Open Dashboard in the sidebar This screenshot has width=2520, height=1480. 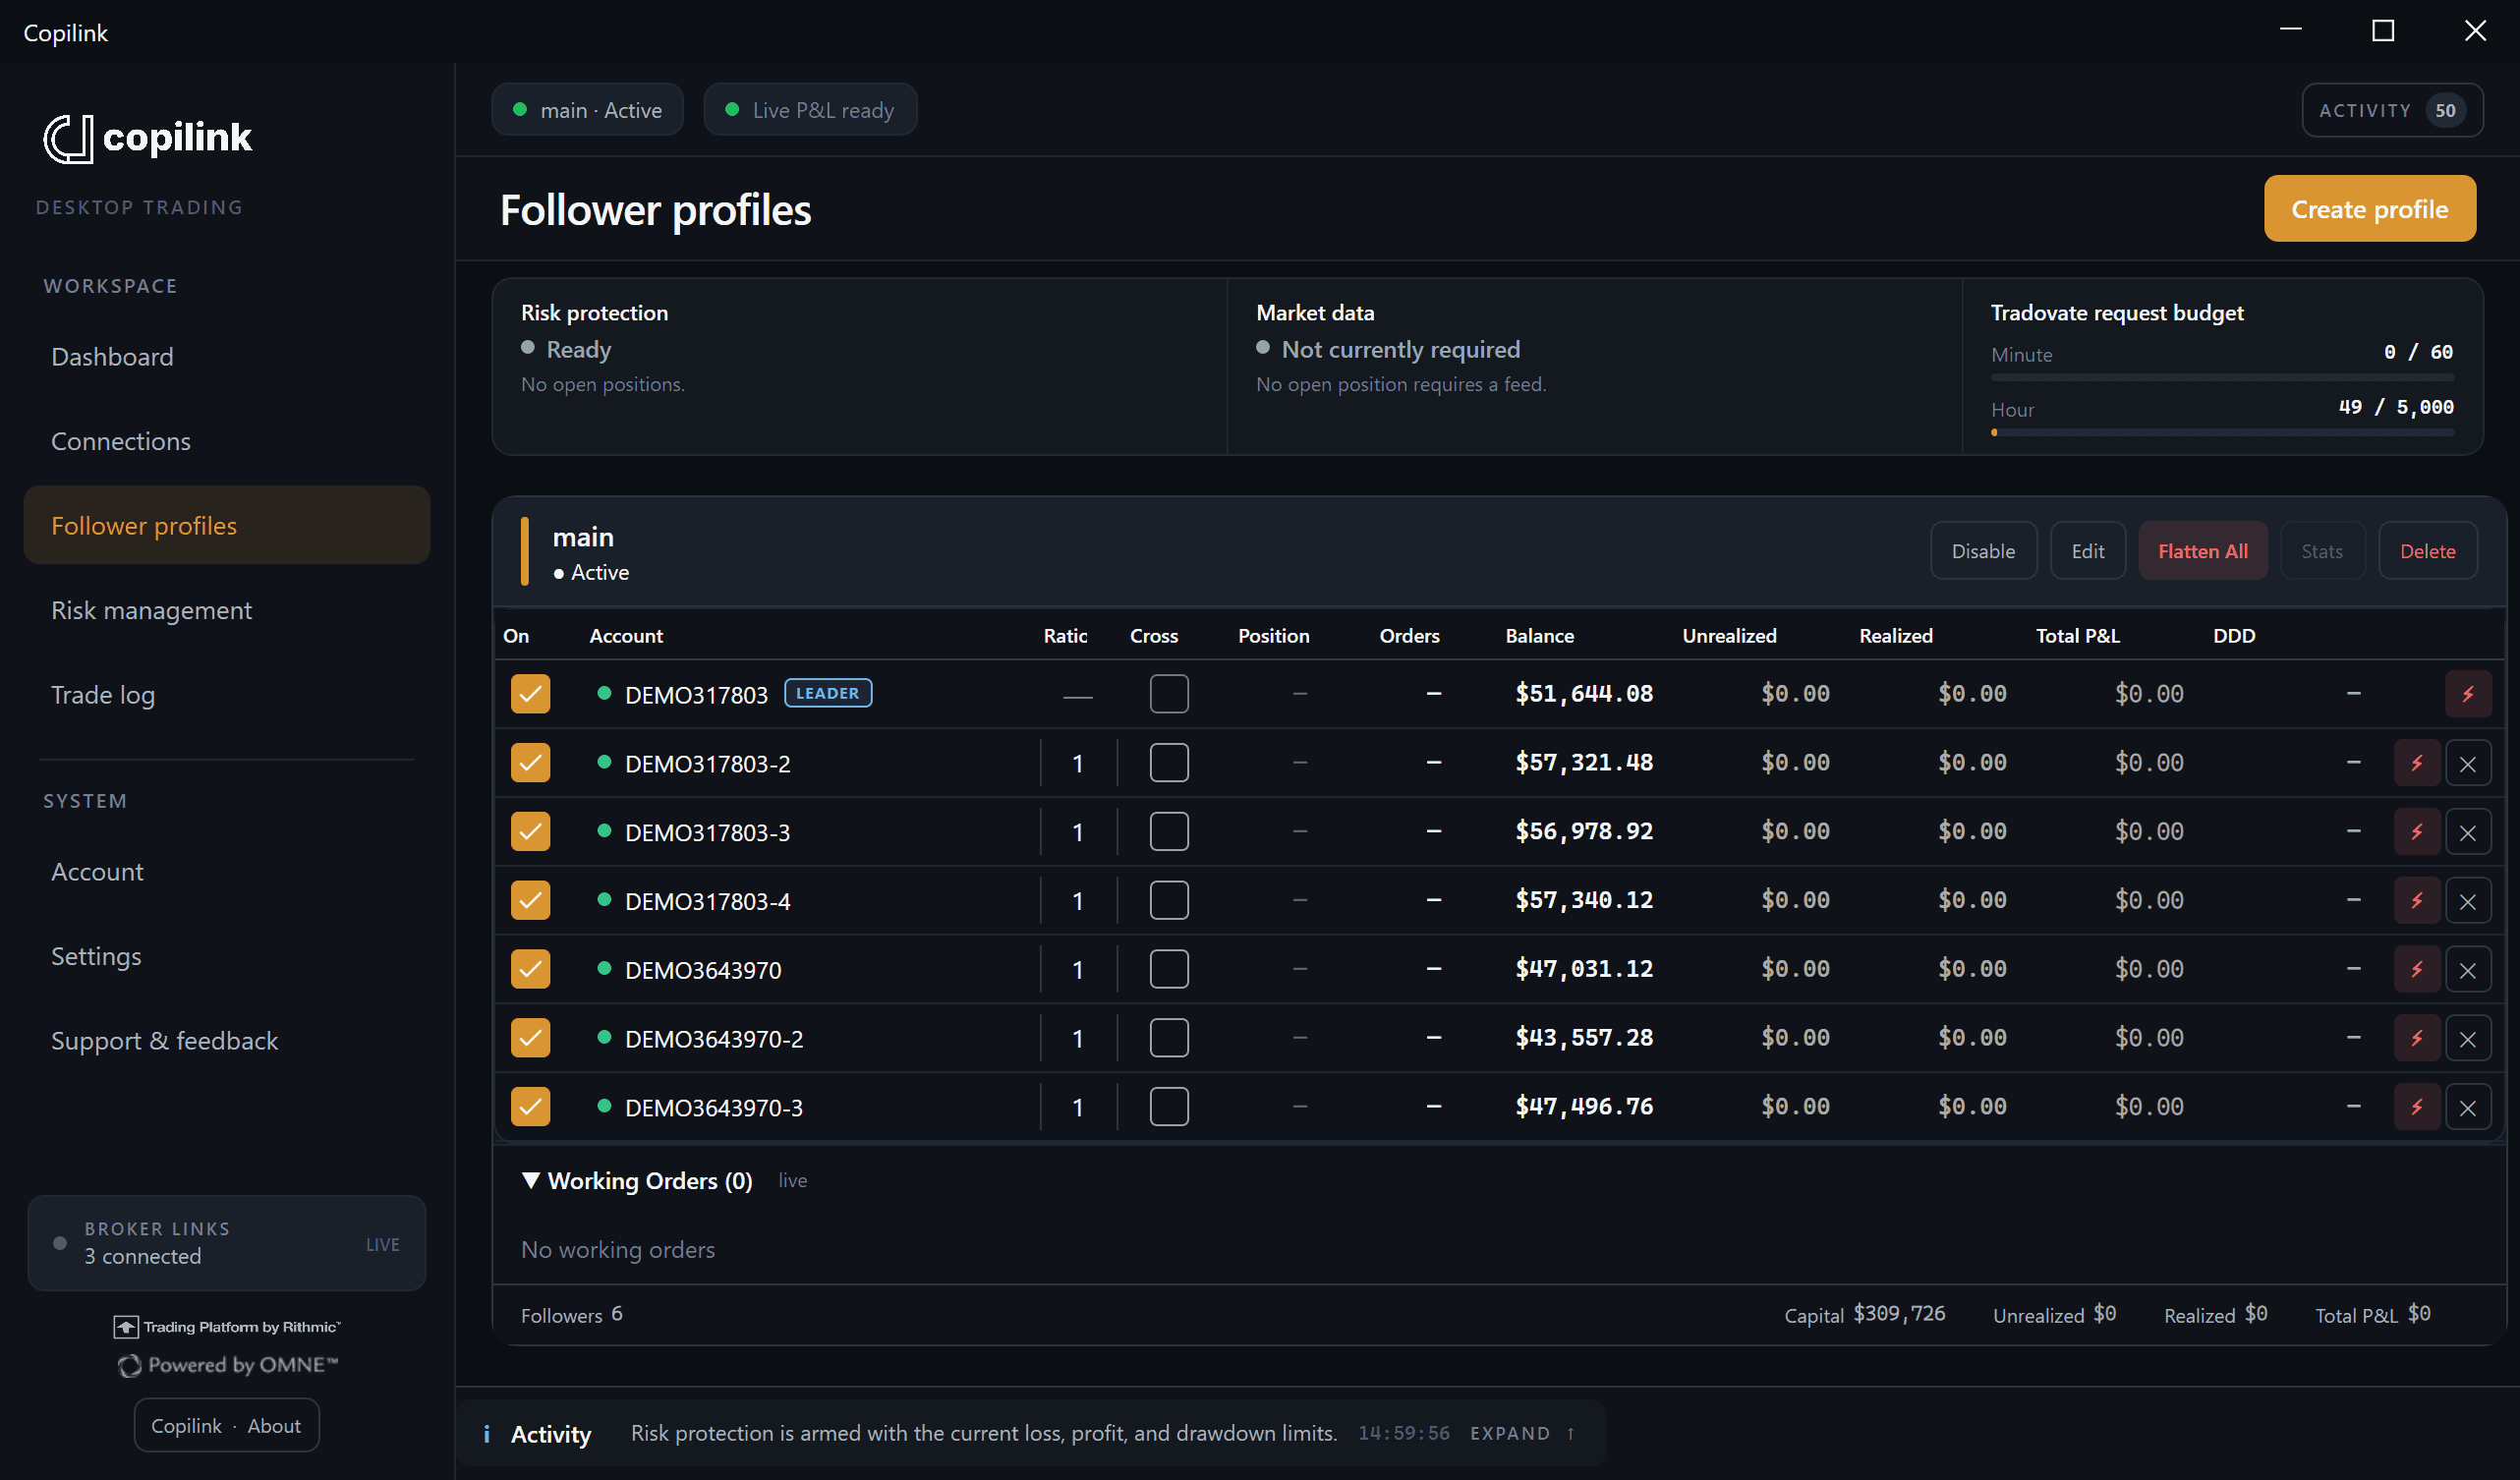[227, 357]
